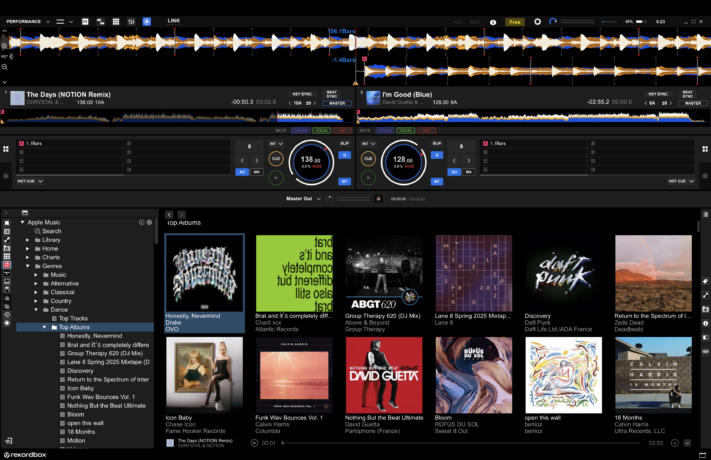This screenshot has height=460, width=711.
Task: Mute VOCAL stem on deck 2
Action: (405, 131)
